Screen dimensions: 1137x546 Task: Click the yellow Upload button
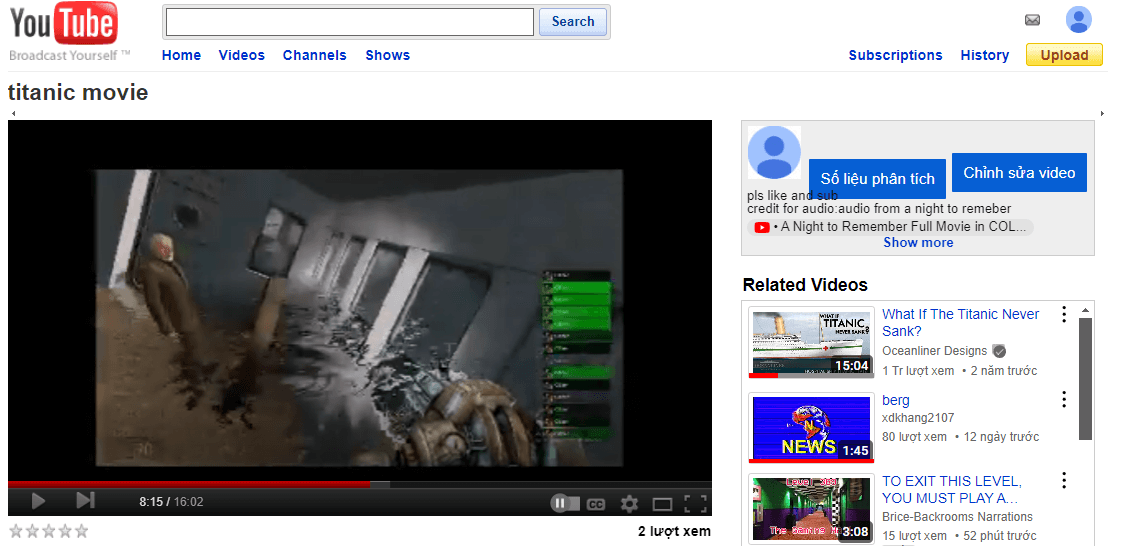(x=1064, y=55)
